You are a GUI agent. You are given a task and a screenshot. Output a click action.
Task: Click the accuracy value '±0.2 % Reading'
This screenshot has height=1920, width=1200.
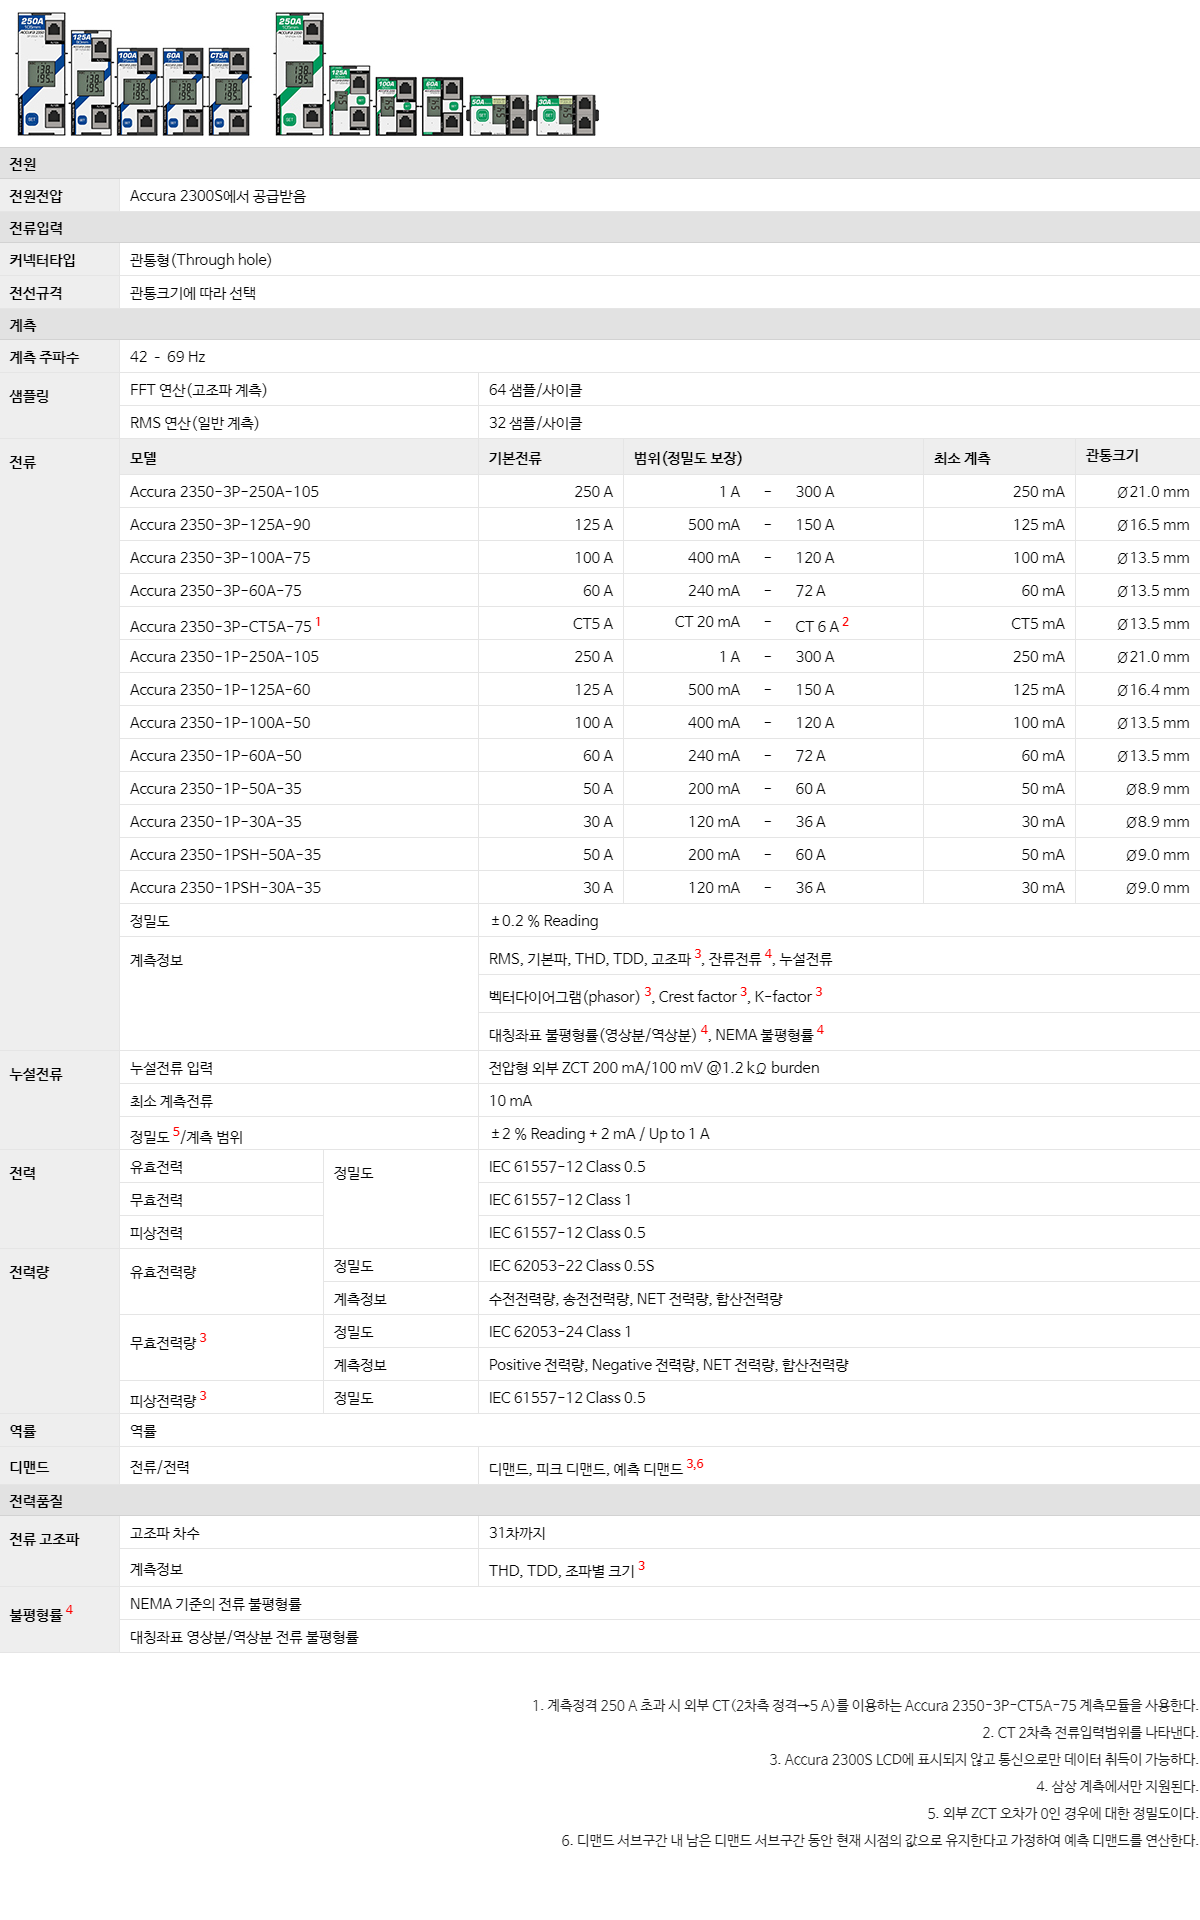[544, 921]
